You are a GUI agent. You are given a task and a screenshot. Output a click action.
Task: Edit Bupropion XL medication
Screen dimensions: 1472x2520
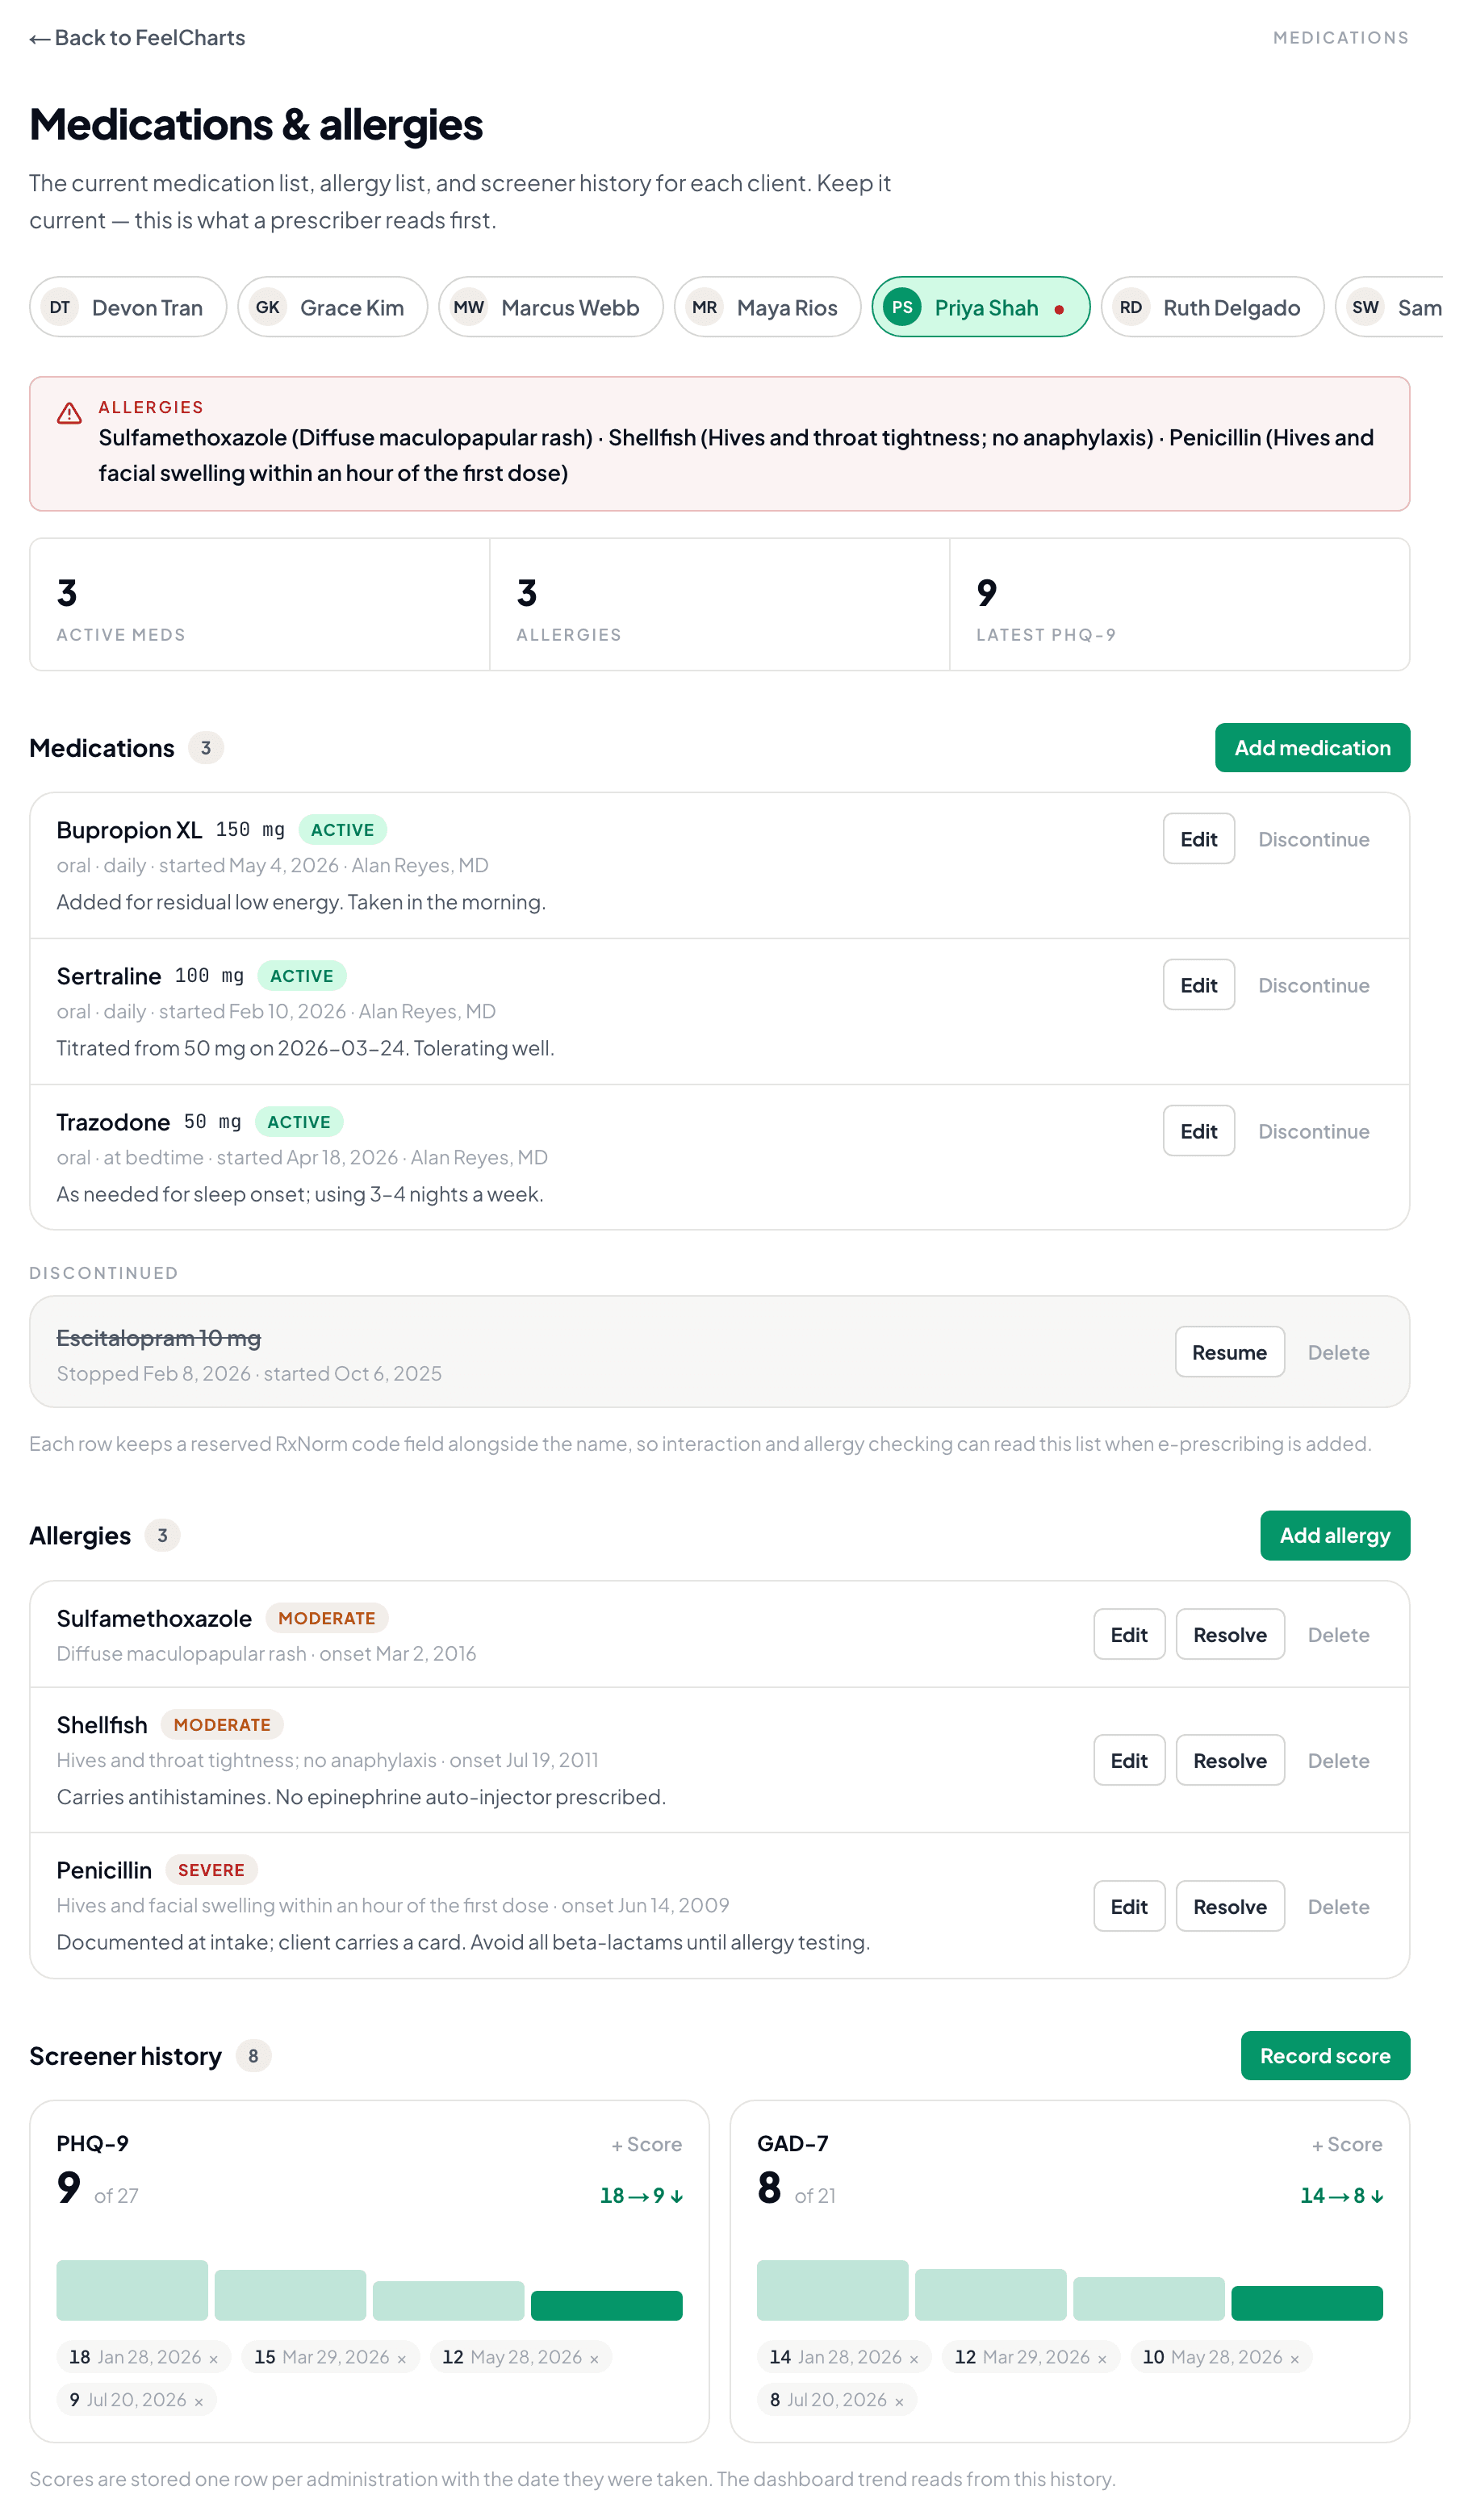(x=1198, y=839)
